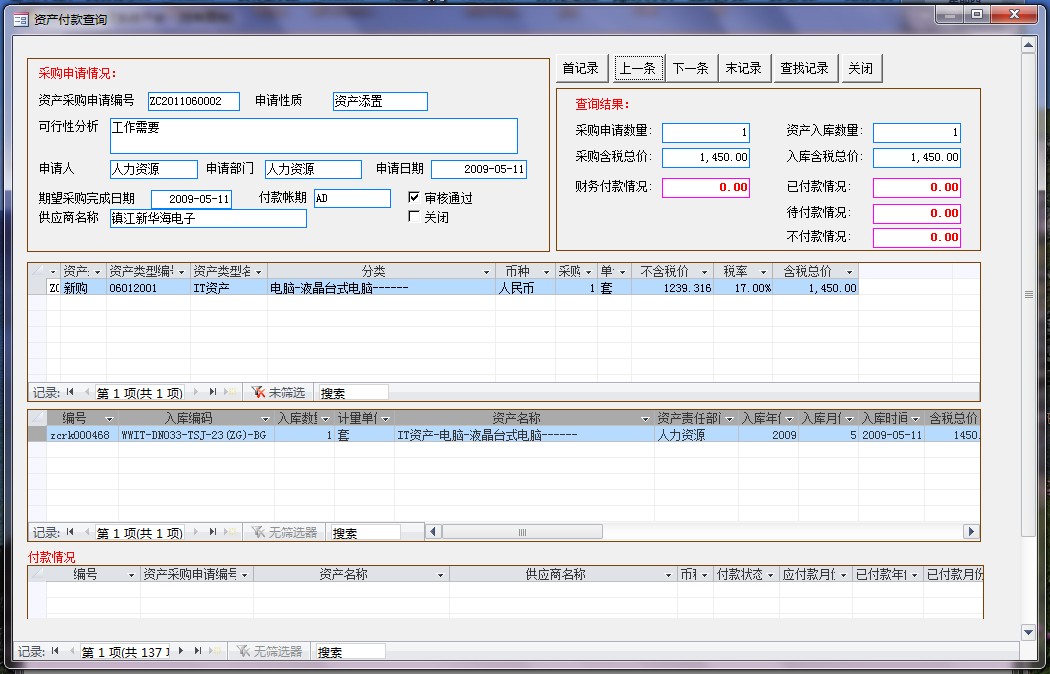This screenshot has height=674, width=1050.
Task: Open 分类 column filter dropdown
Action: click(487, 272)
